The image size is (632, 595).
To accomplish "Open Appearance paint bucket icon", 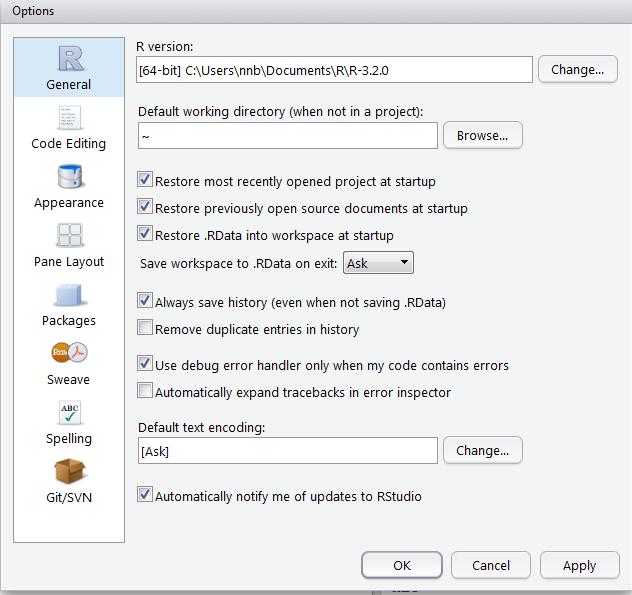I will 68,177.
